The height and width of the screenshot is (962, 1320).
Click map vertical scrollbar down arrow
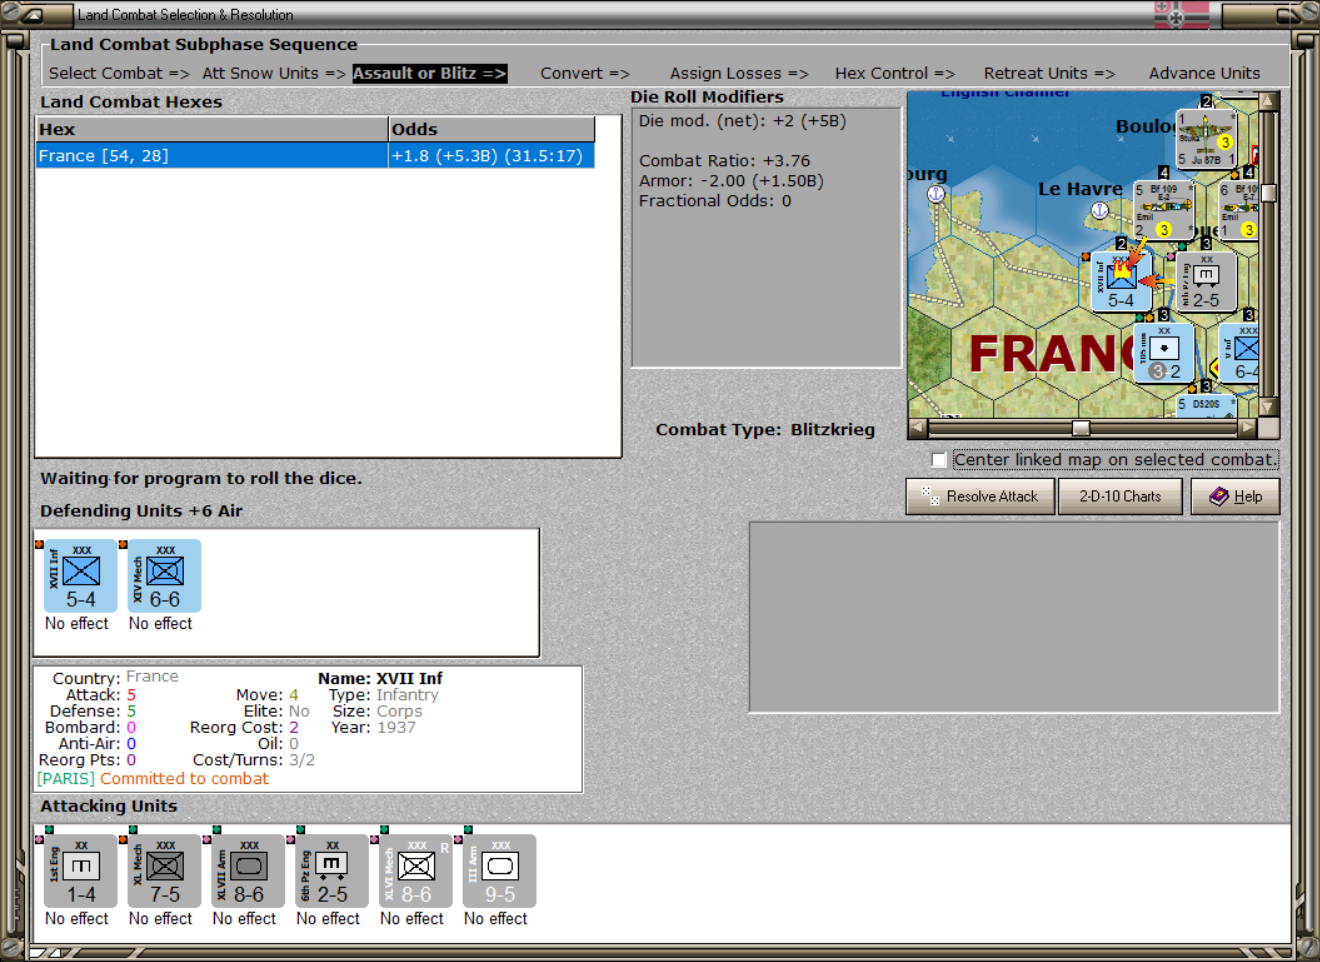1268,407
